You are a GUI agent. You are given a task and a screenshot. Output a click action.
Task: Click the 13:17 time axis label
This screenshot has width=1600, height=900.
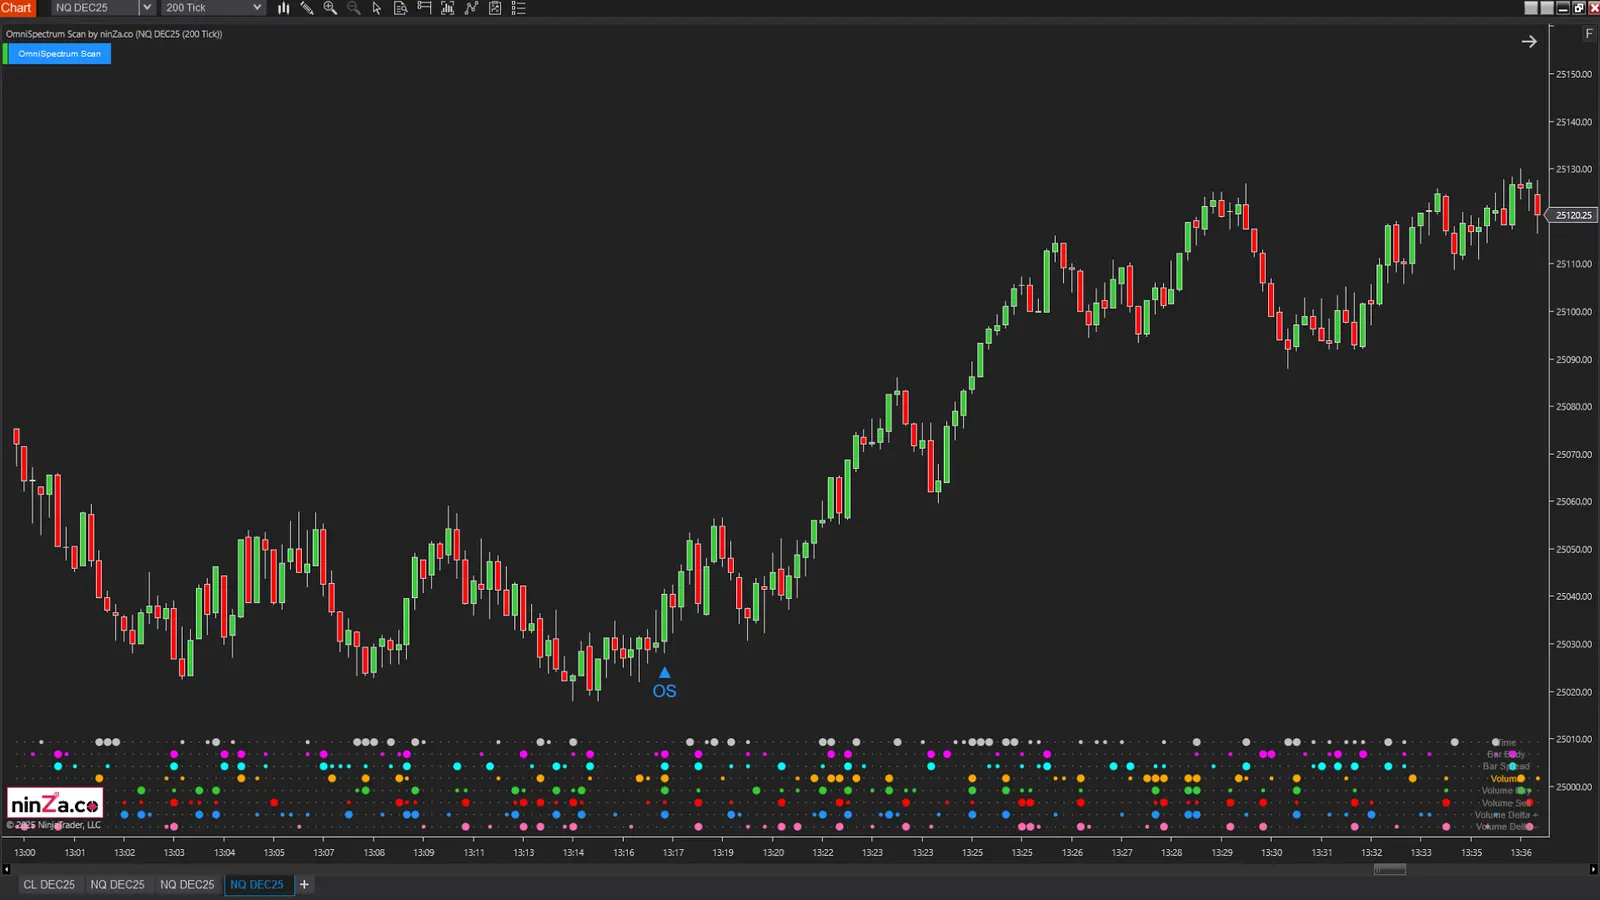(x=673, y=853)
